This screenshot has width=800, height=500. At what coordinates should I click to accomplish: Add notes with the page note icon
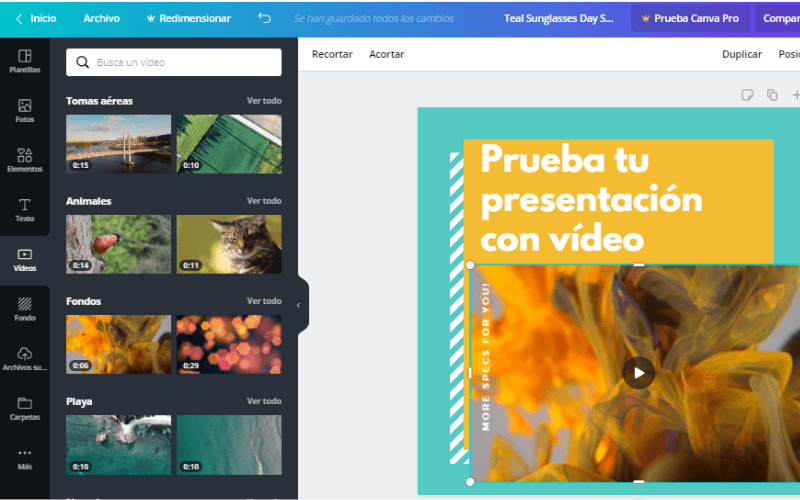click(746, 95)
